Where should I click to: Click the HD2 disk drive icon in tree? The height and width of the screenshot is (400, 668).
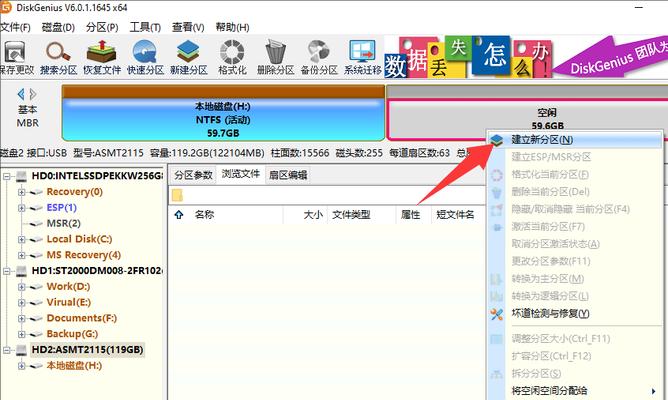coord(21,350)
